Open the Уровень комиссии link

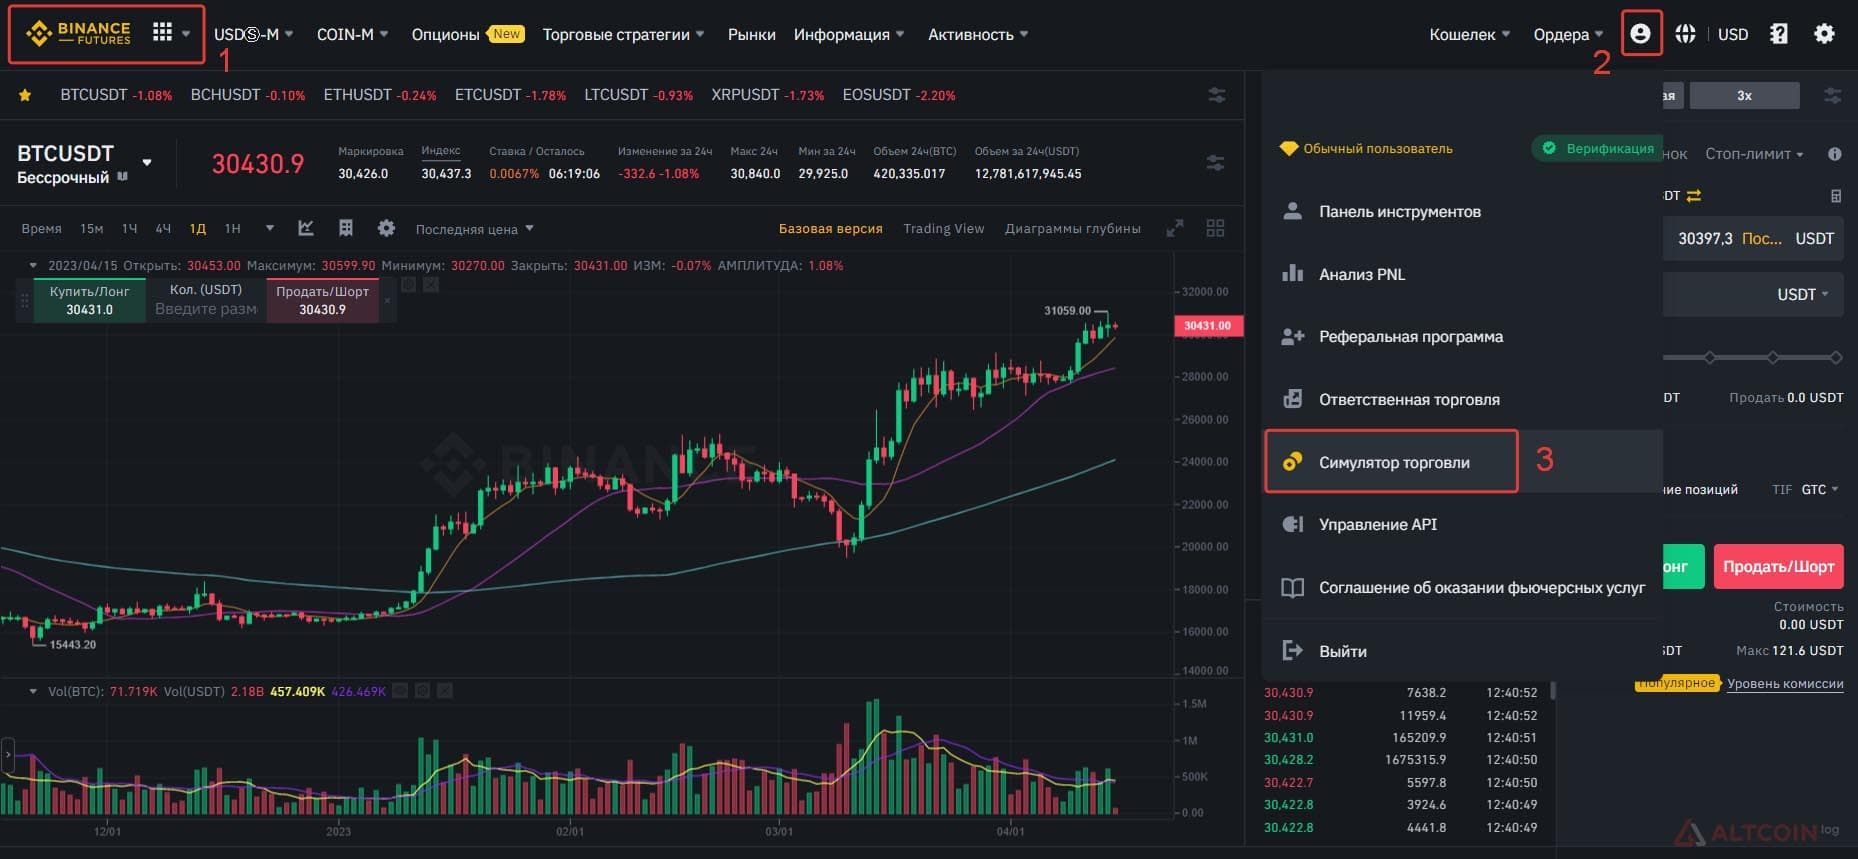1785,684
